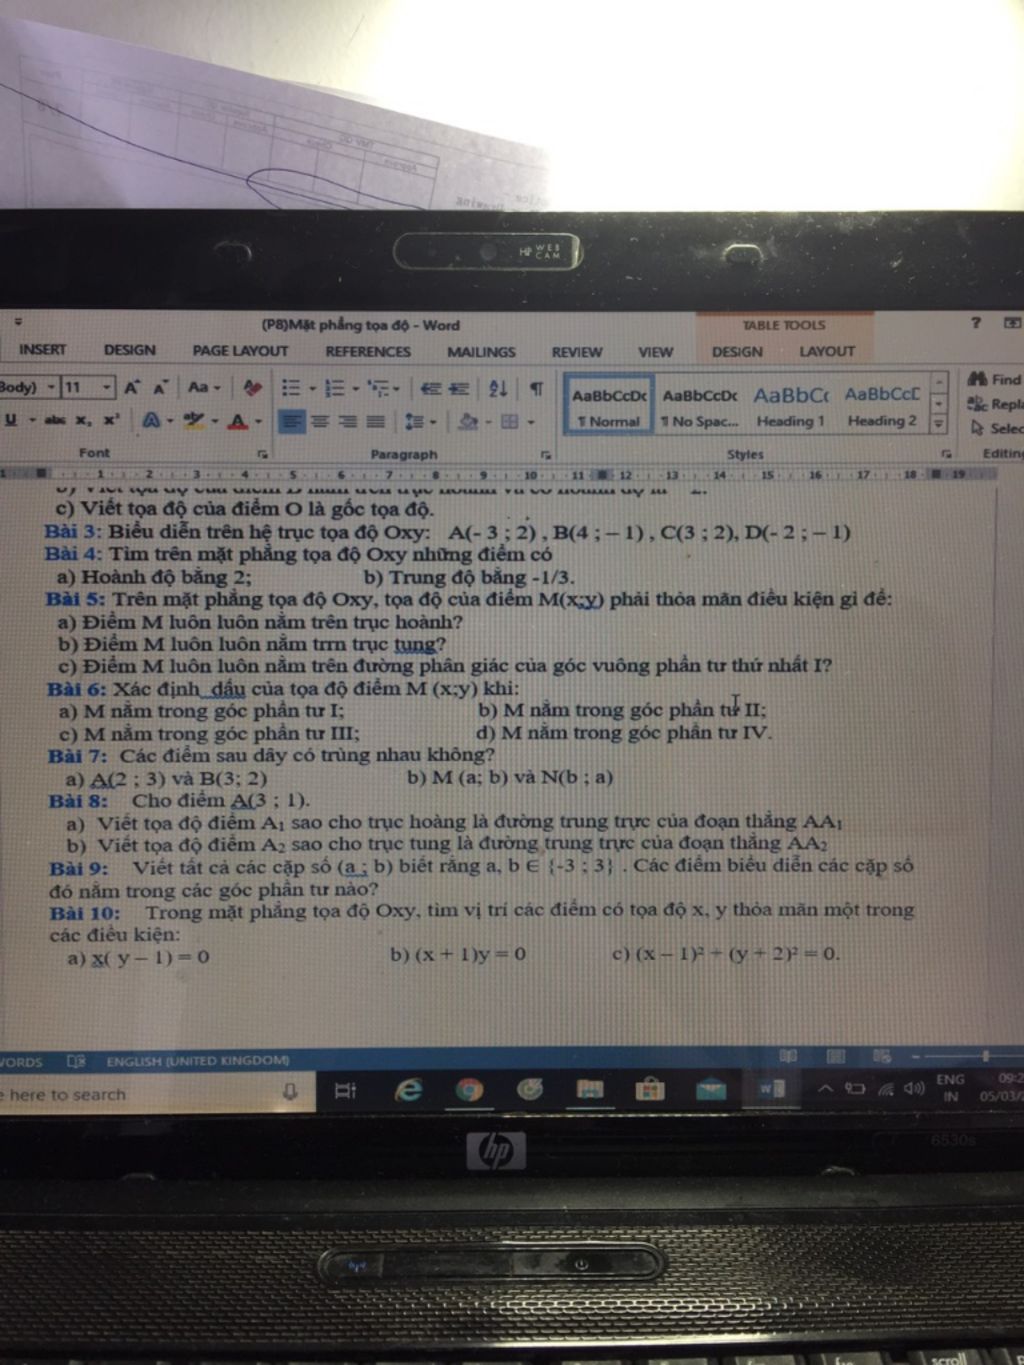This screenshot has width=1024, height=1365.
Task: Click the numbered list icon
Action: pos(335,387)
